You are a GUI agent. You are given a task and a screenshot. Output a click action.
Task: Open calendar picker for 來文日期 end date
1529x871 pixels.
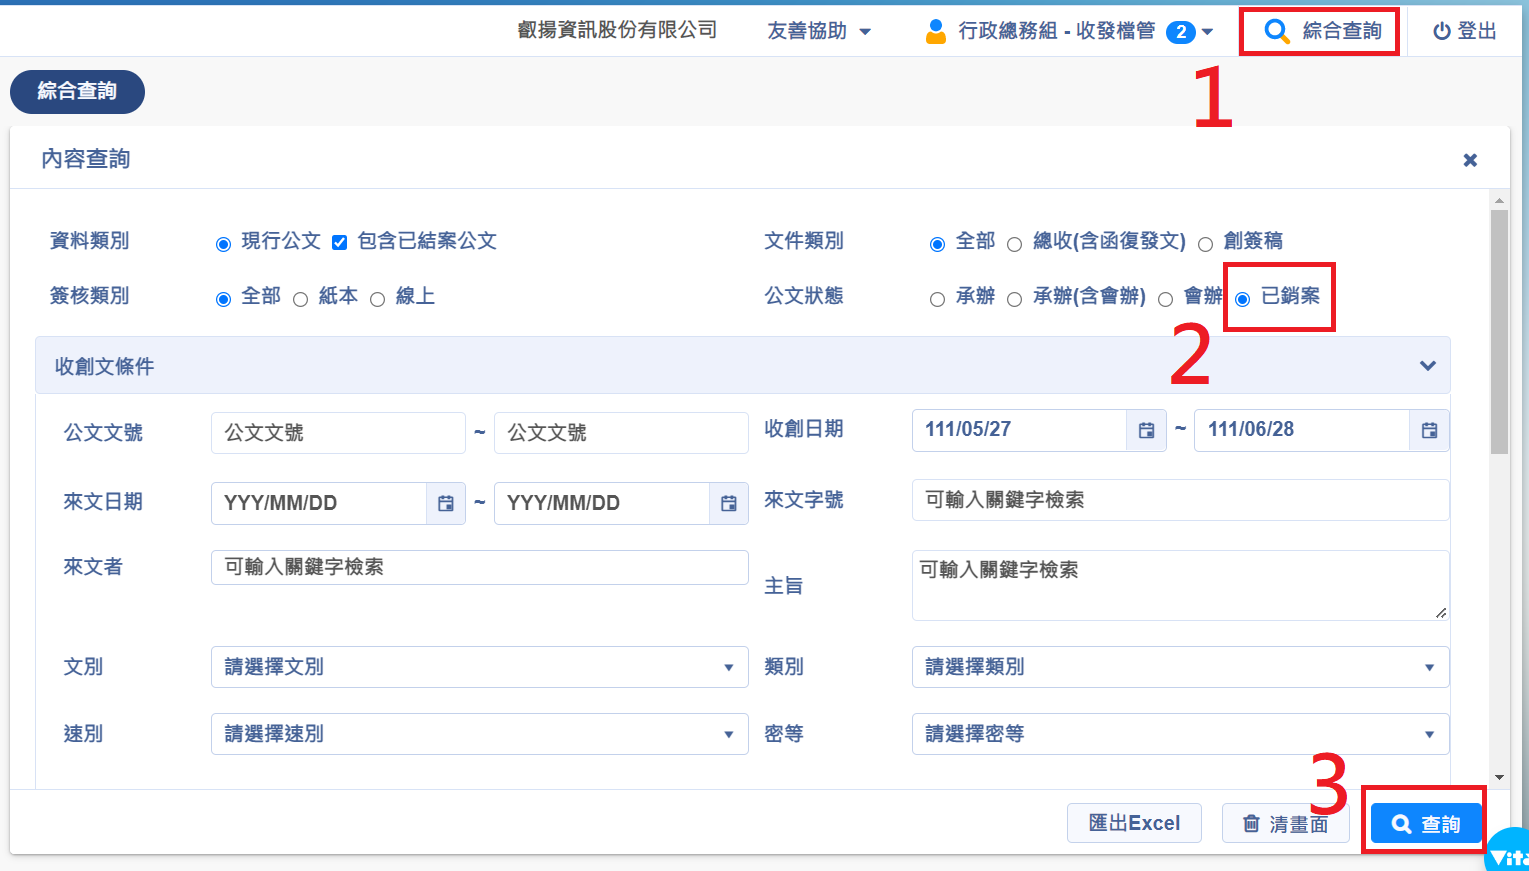pyautogui.click(x=729, y=503)
